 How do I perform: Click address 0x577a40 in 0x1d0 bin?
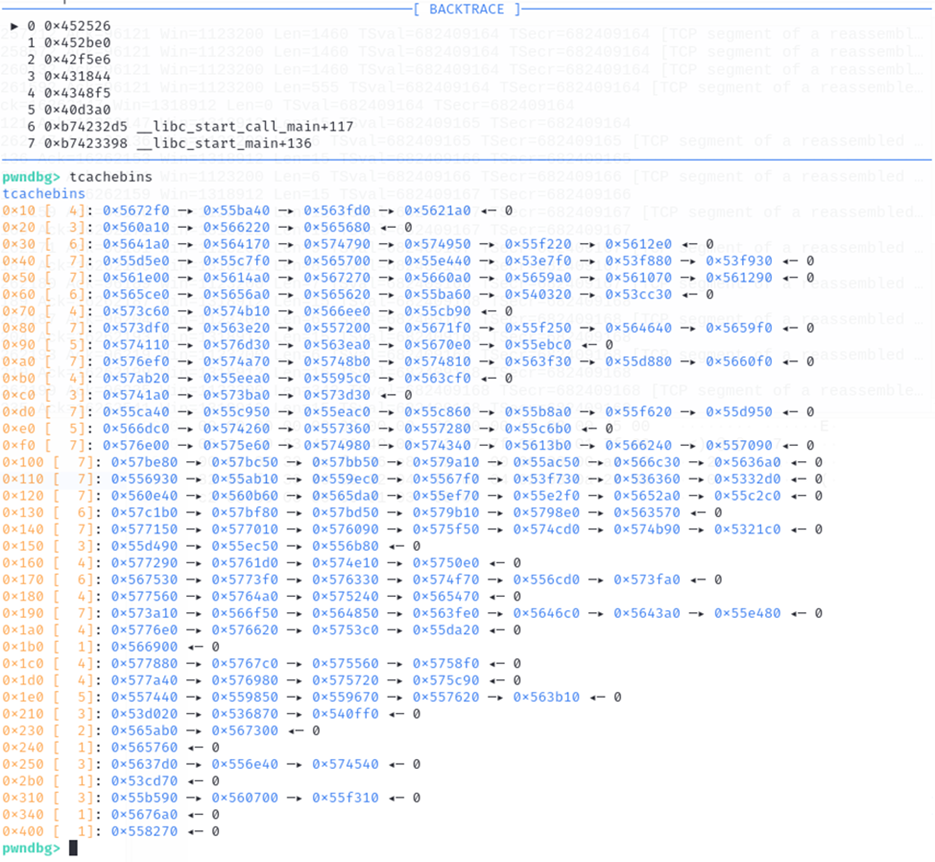click(x=144, y=680)
